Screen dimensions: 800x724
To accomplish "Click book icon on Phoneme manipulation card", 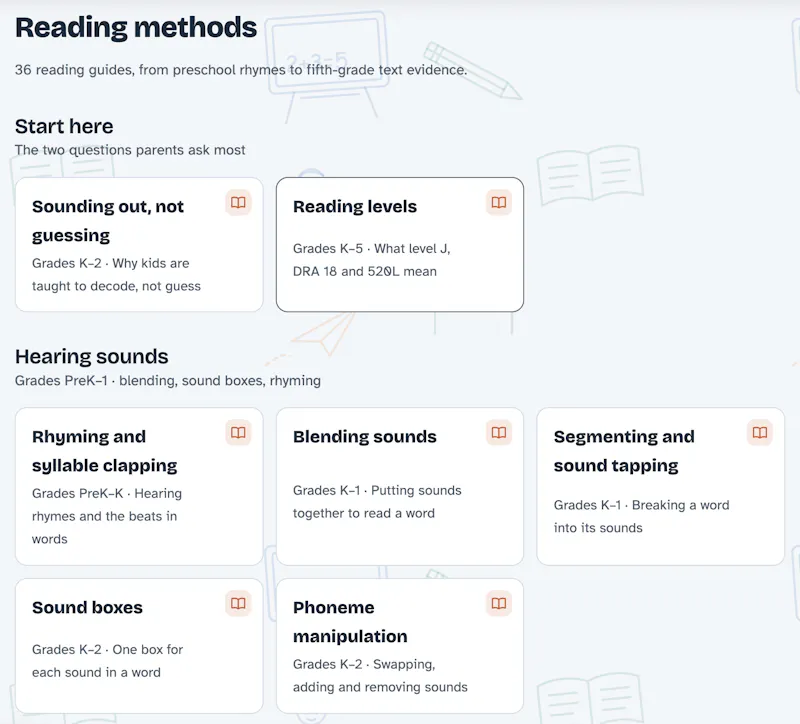I will pos(498,604).
